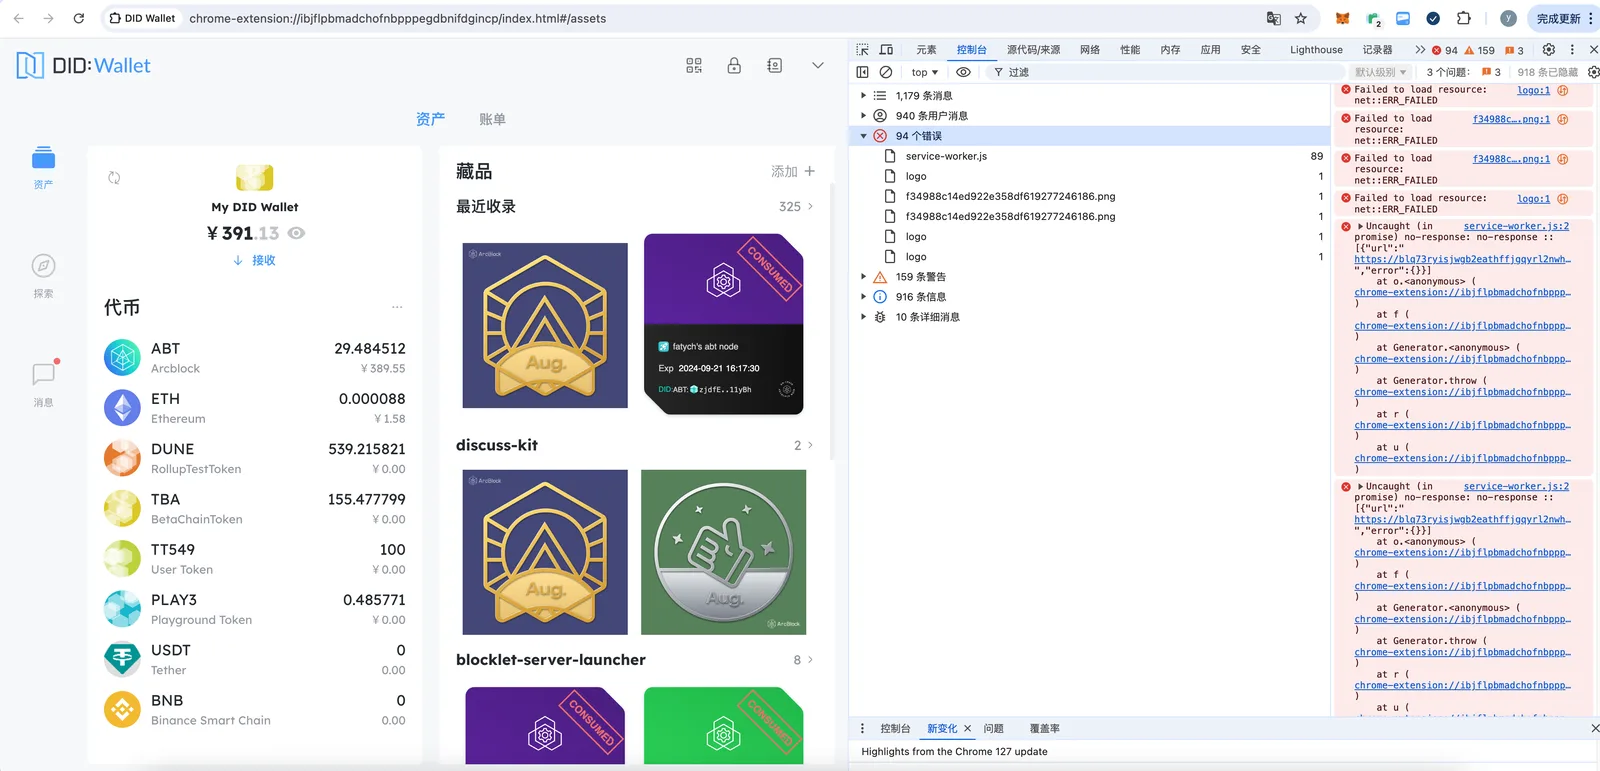Viewport: 1600px width, 771px height.
Task: Open the top context dropdown
Action: (925, 72)
